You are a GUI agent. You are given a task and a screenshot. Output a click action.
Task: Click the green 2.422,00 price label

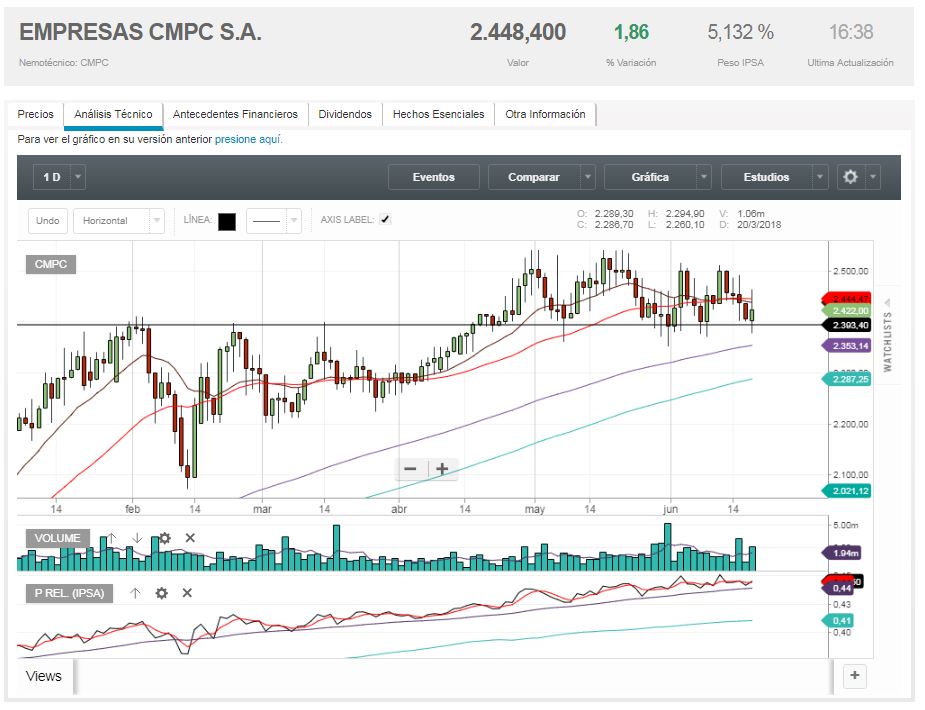point(847,311)
